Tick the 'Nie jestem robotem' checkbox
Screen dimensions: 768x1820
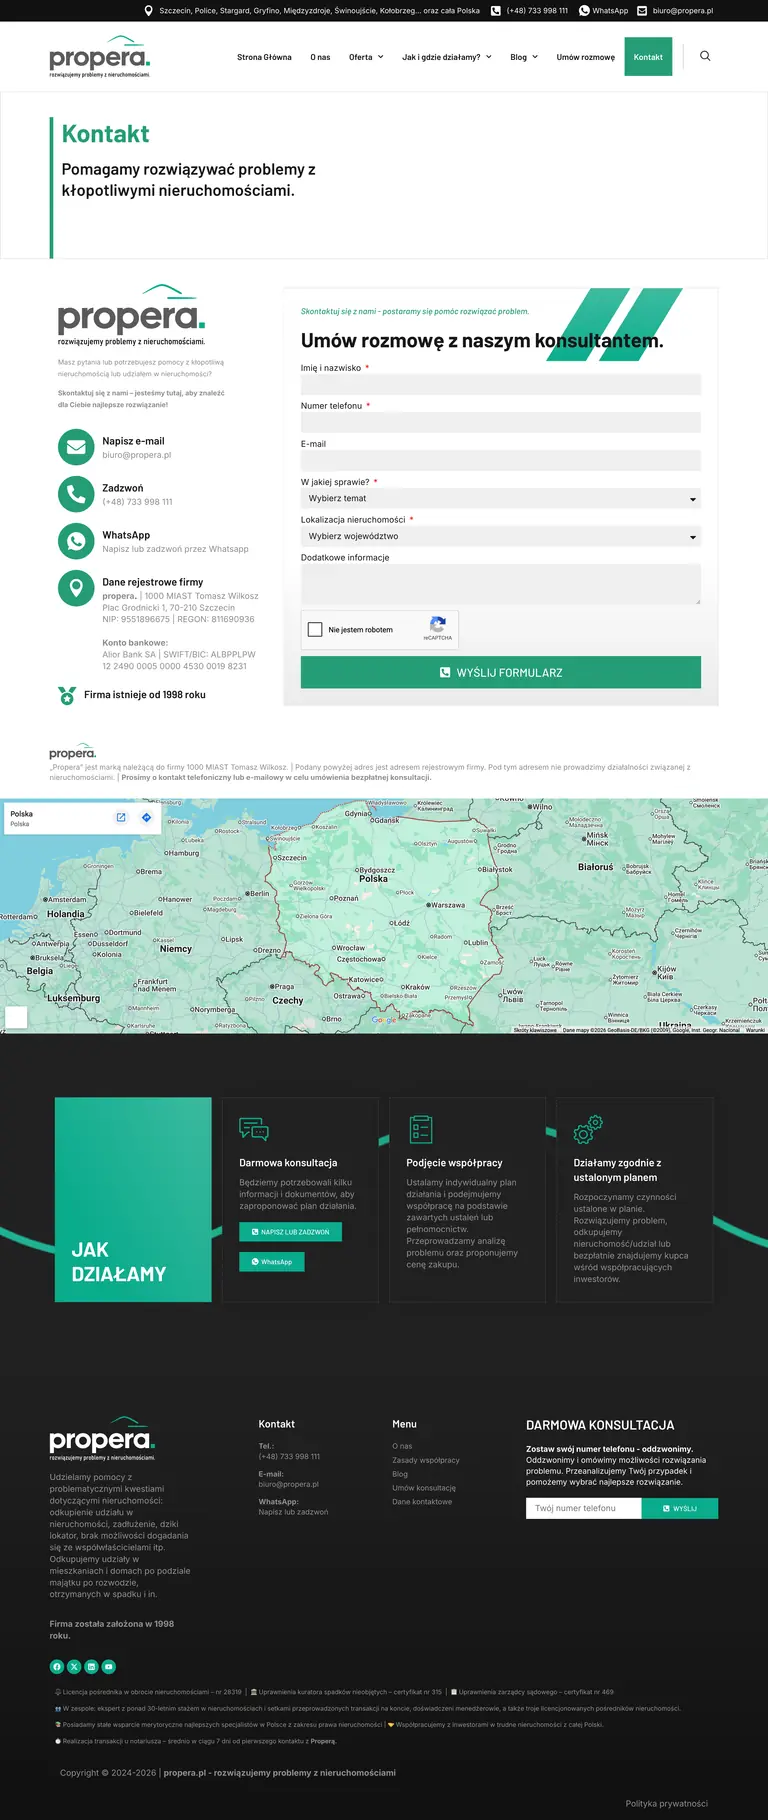pos(315,629)
